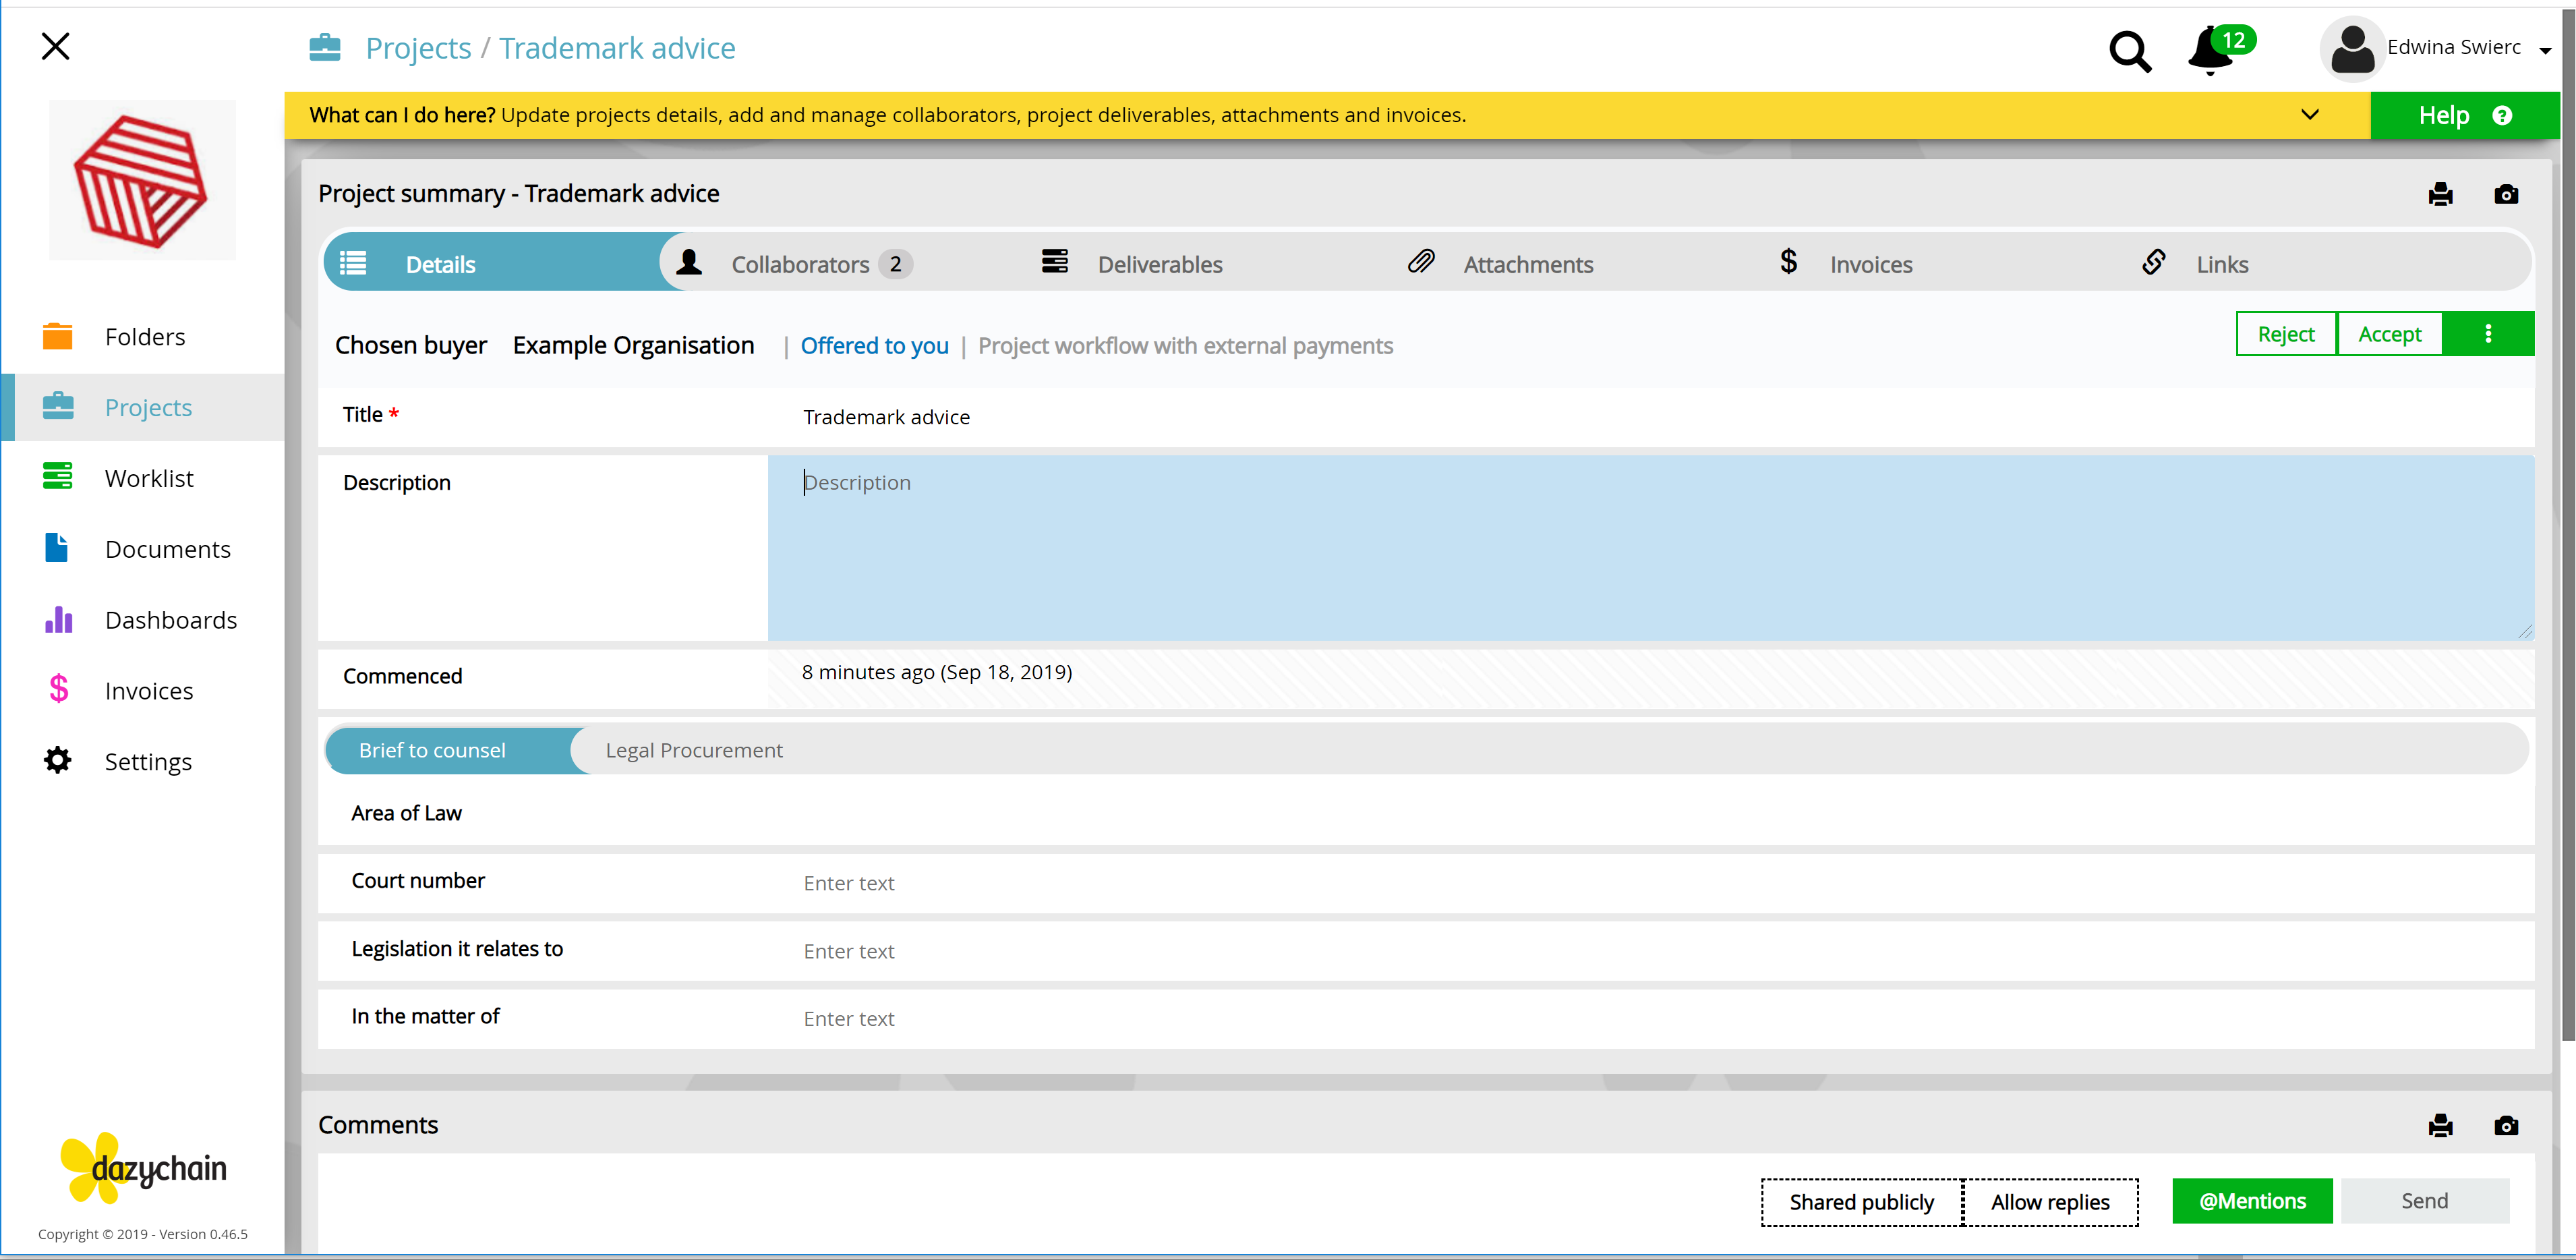The height and width of the screenshot is (1260, 2576).
Task: Print the Comments section
Action: coord(2440,1126)
